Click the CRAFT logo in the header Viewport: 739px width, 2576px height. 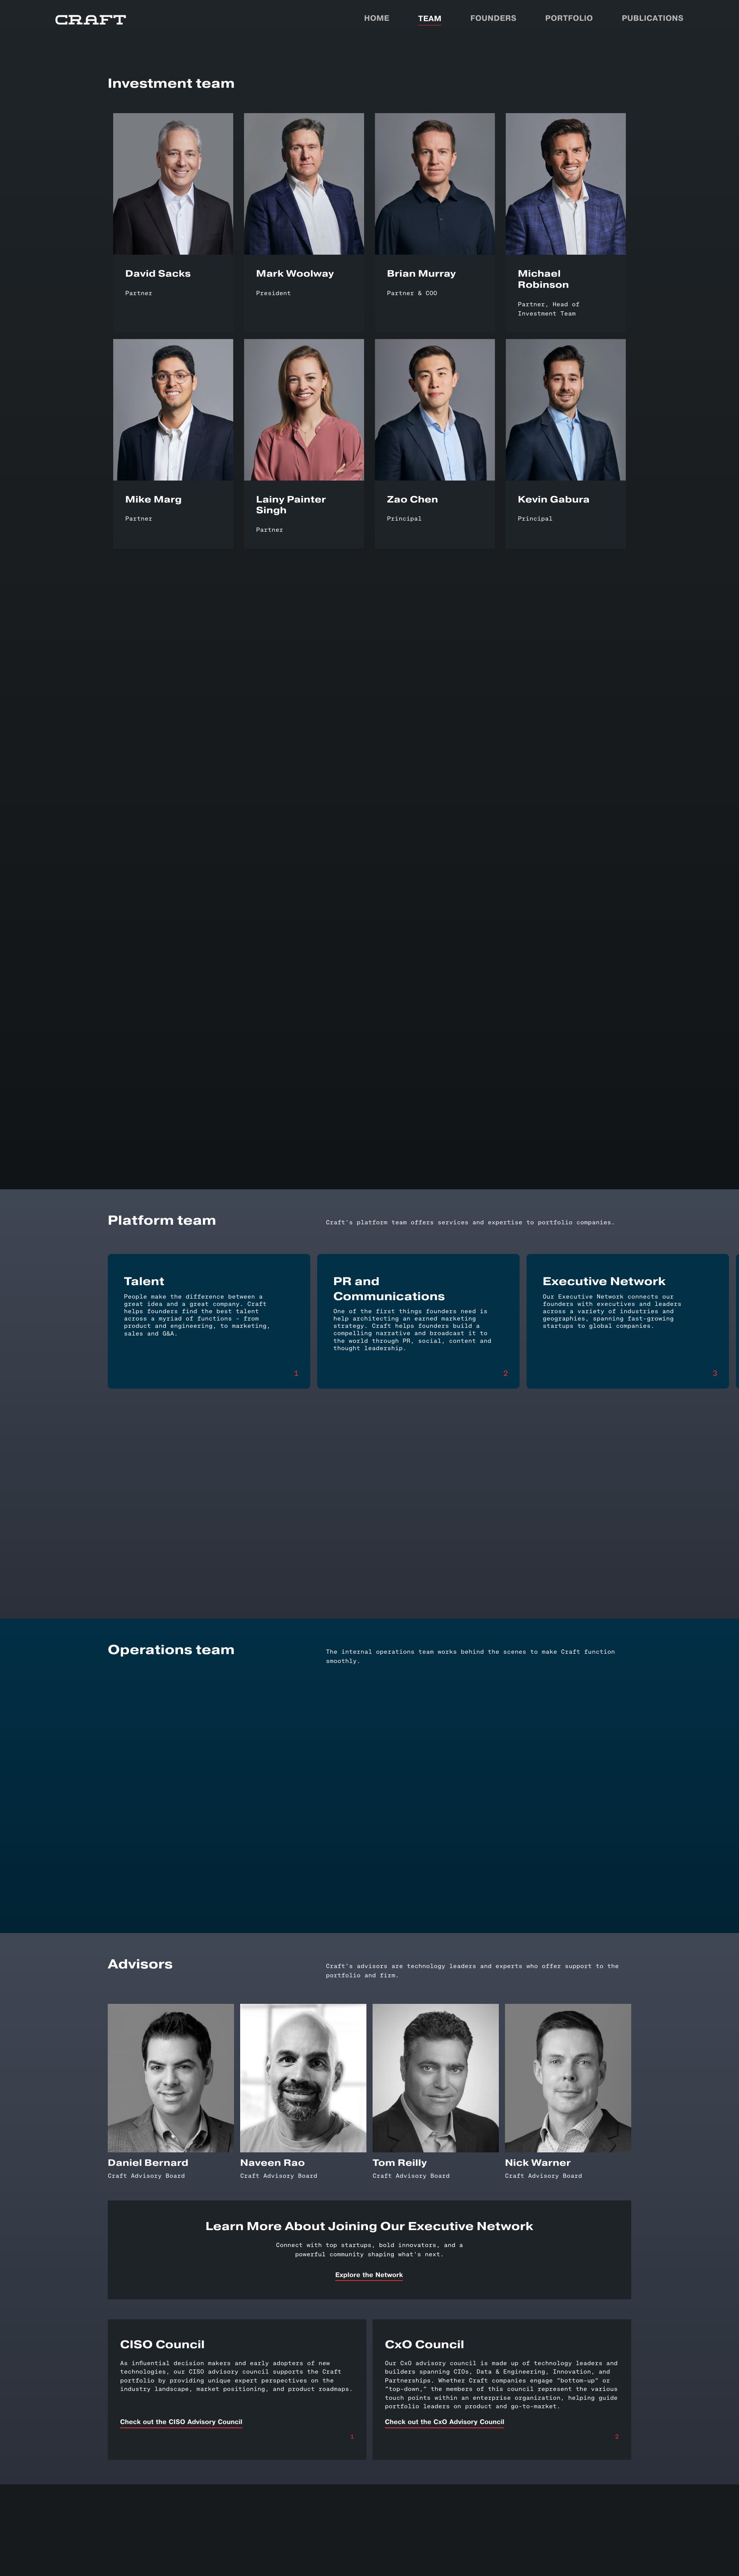90,19
